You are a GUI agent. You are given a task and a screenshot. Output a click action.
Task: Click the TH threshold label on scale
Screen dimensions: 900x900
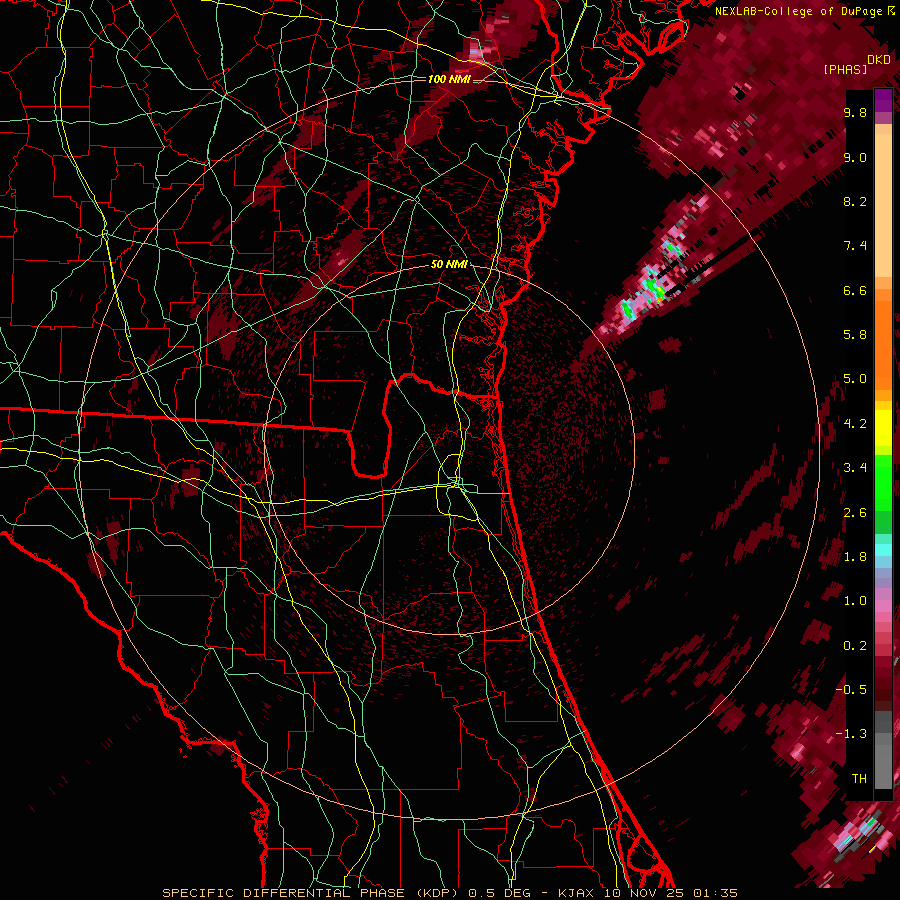tap(859, 778)
